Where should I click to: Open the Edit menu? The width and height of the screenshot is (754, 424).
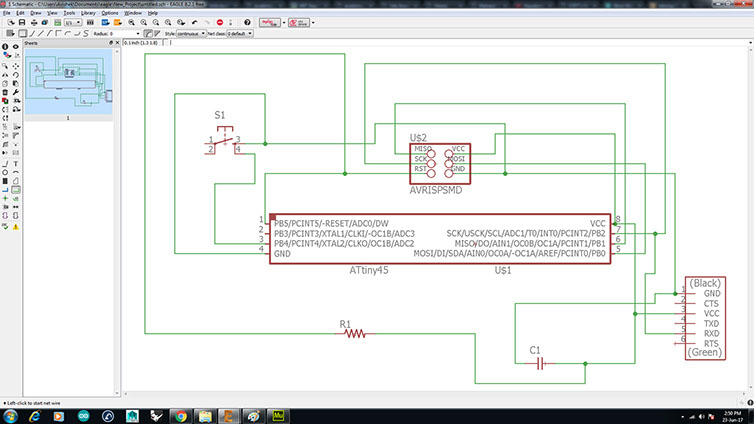[21, 13]
